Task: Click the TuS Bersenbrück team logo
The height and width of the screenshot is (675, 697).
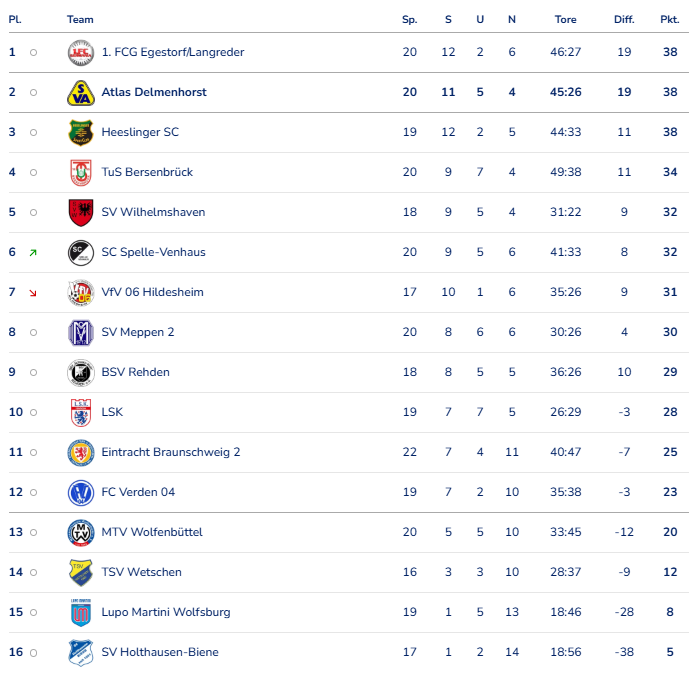Action: click(80, 172)
